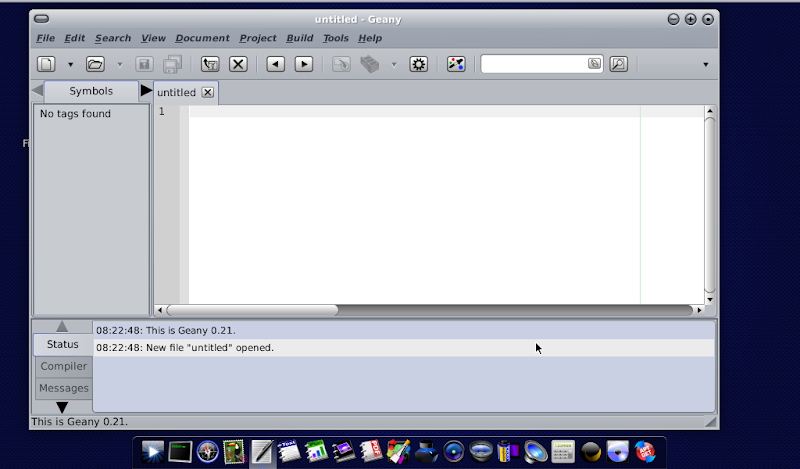Open the File menu
Screen dimensions: 800x469
(x=45, y=38)
